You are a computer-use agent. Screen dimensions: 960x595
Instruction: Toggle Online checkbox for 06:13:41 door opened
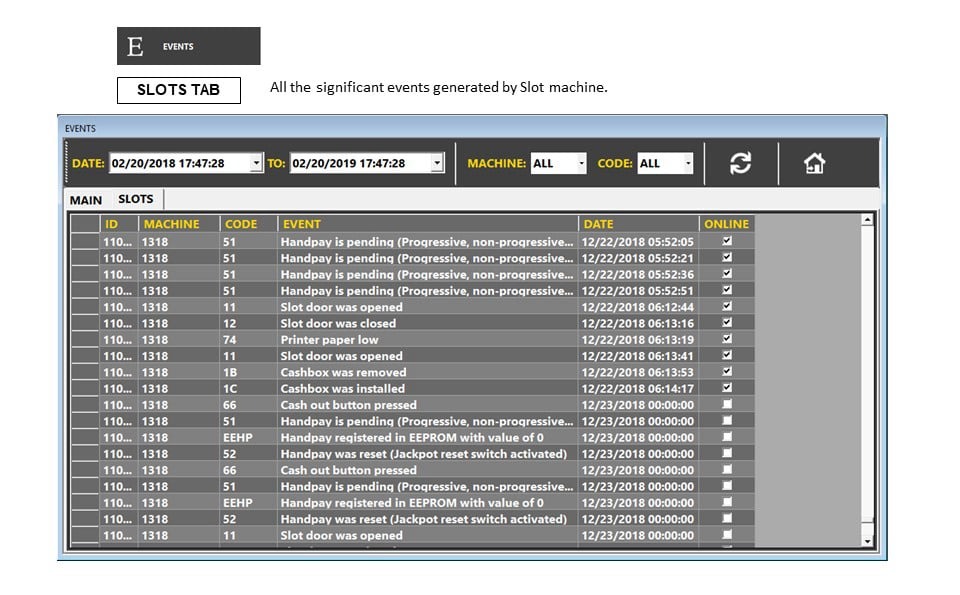727,355
